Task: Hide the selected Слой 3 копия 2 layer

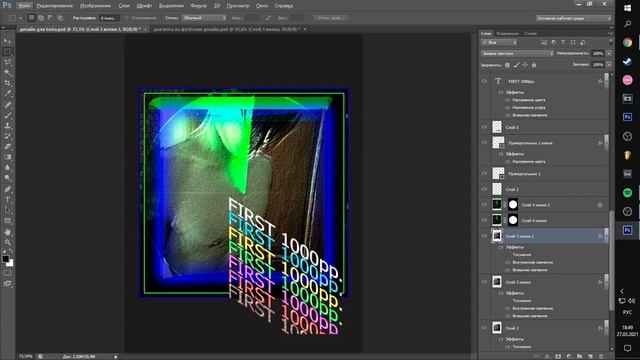Action: [x=484, y=236]
